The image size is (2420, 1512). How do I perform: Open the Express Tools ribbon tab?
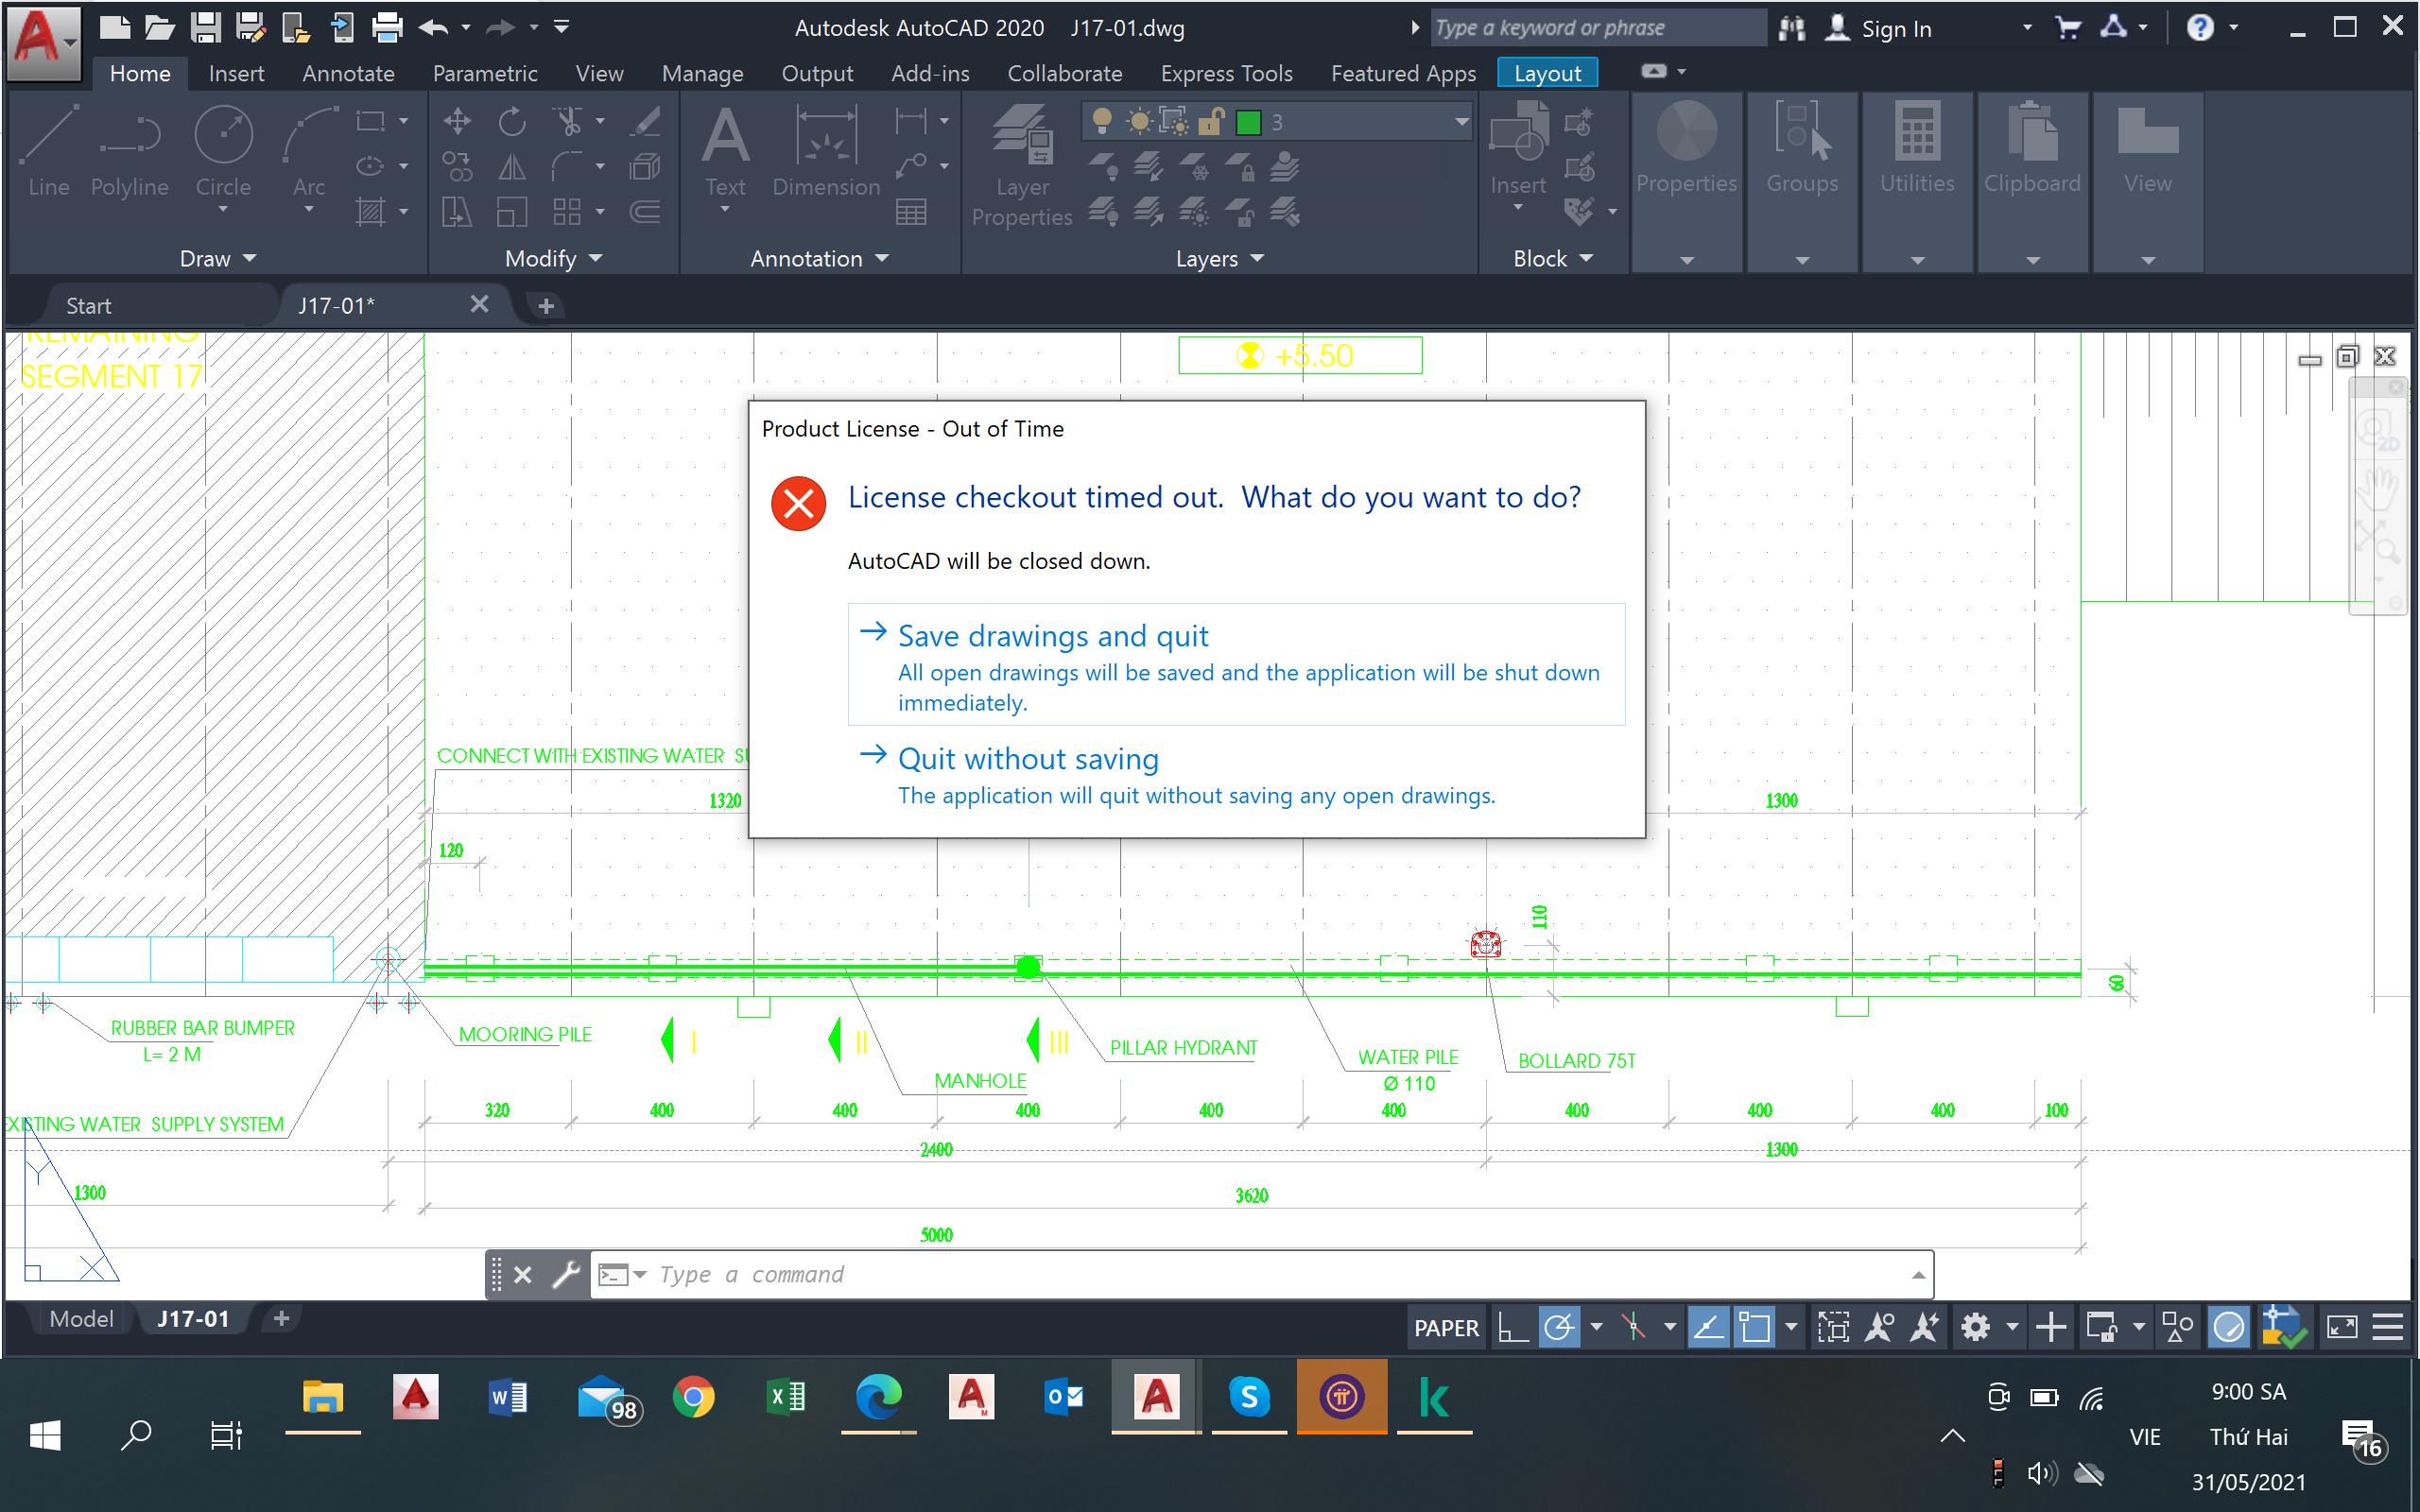[x=1226, y=73]
